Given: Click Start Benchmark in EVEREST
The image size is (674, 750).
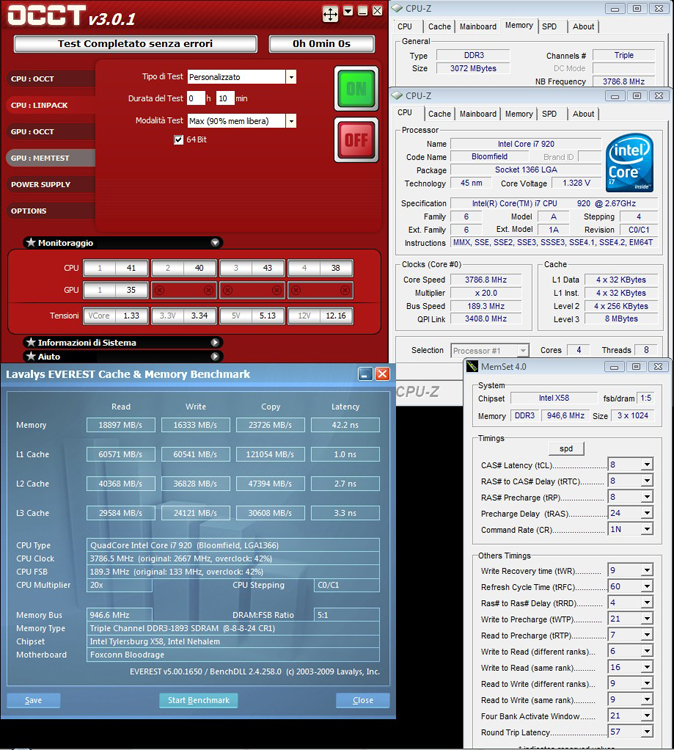Looking at the screenshot, I should point(199,700).
